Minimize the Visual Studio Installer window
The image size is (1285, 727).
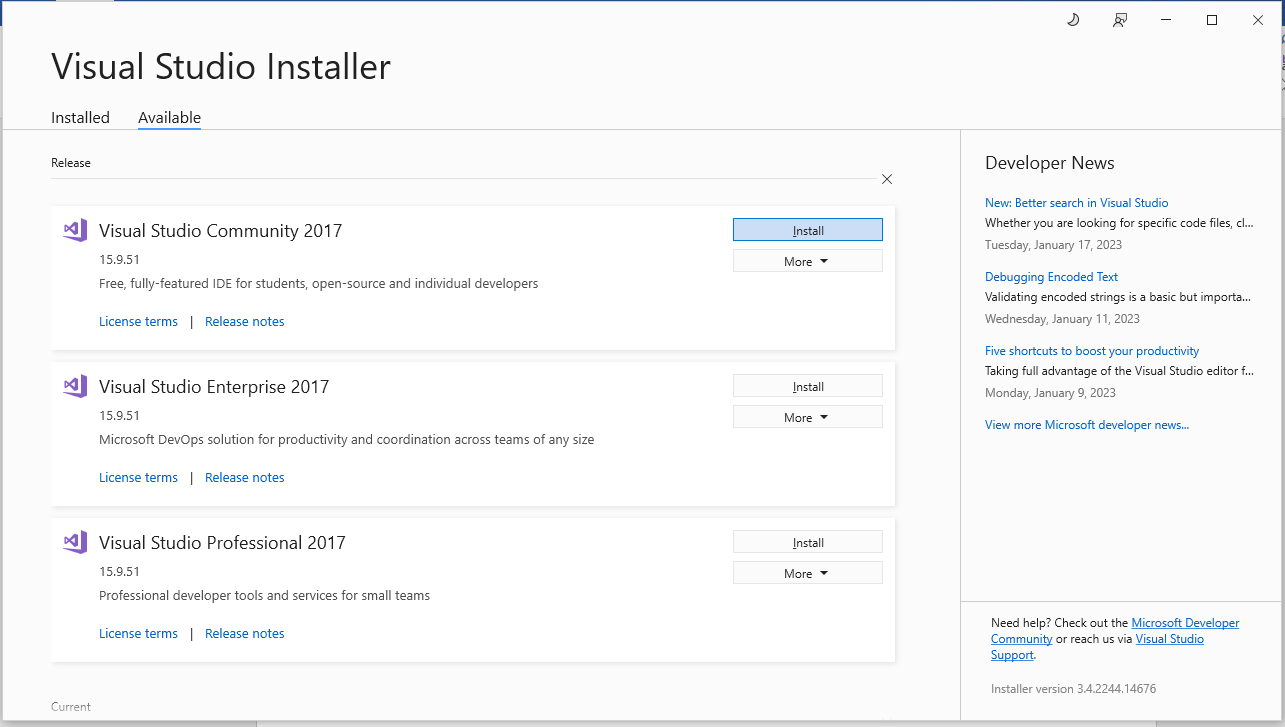pyautogui.click(x=1166, y=20)
